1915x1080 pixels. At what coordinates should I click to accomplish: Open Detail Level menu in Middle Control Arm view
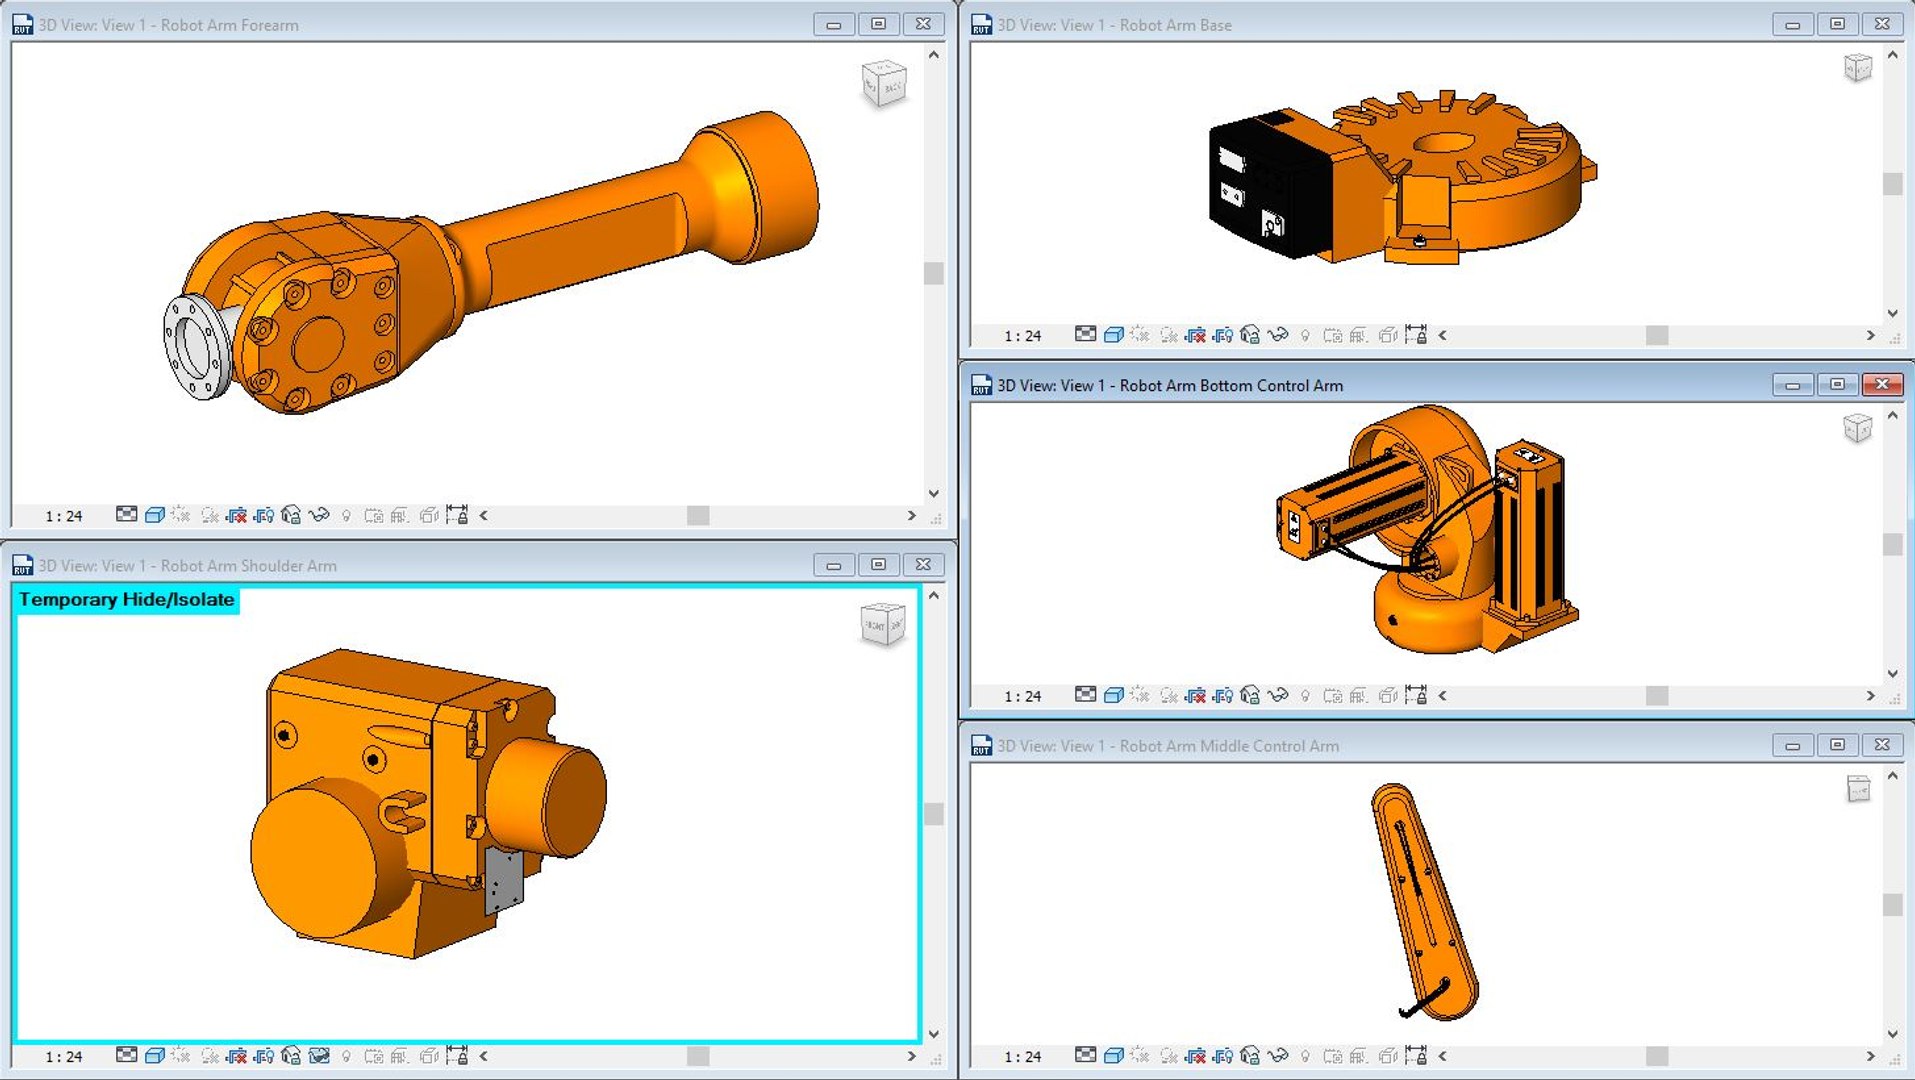(1085, 1055)
